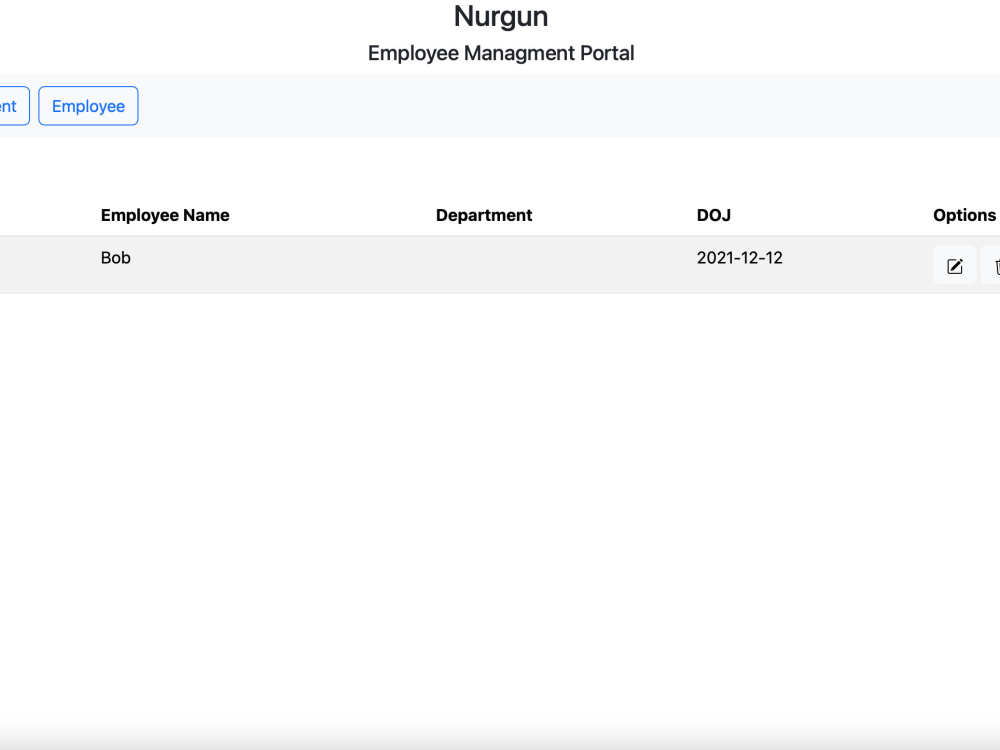Click the Options column header

coord(964,215)
